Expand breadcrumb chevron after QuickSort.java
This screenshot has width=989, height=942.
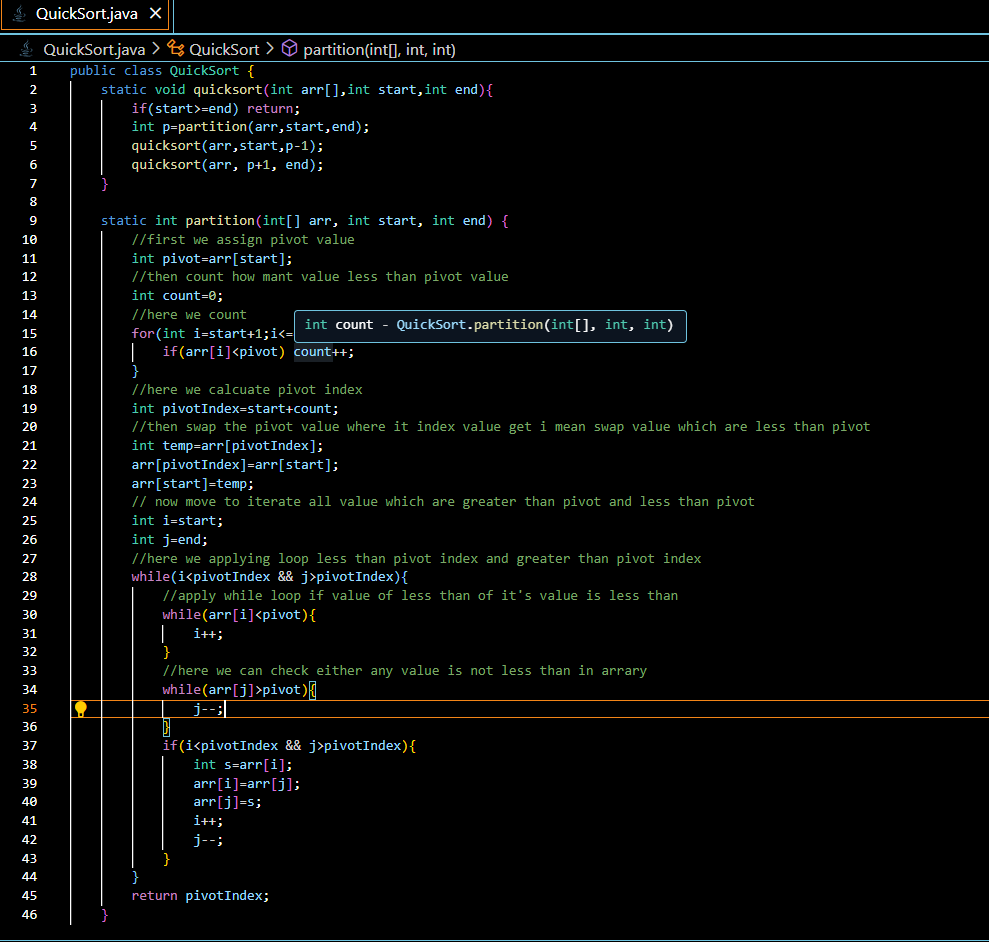[x=156, y=49]
